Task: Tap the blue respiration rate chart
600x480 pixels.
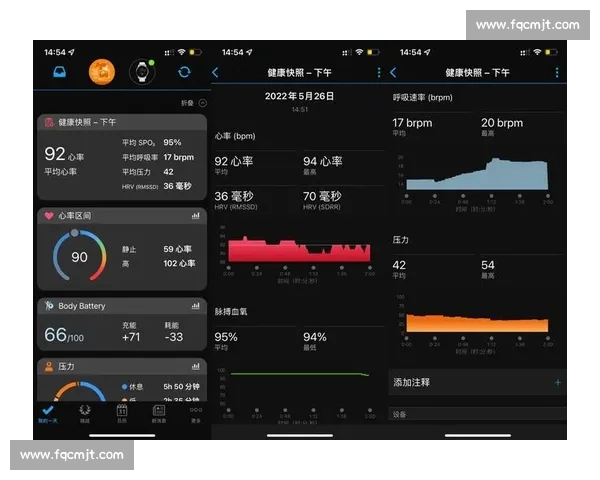Action: click(x=477, y=174)
